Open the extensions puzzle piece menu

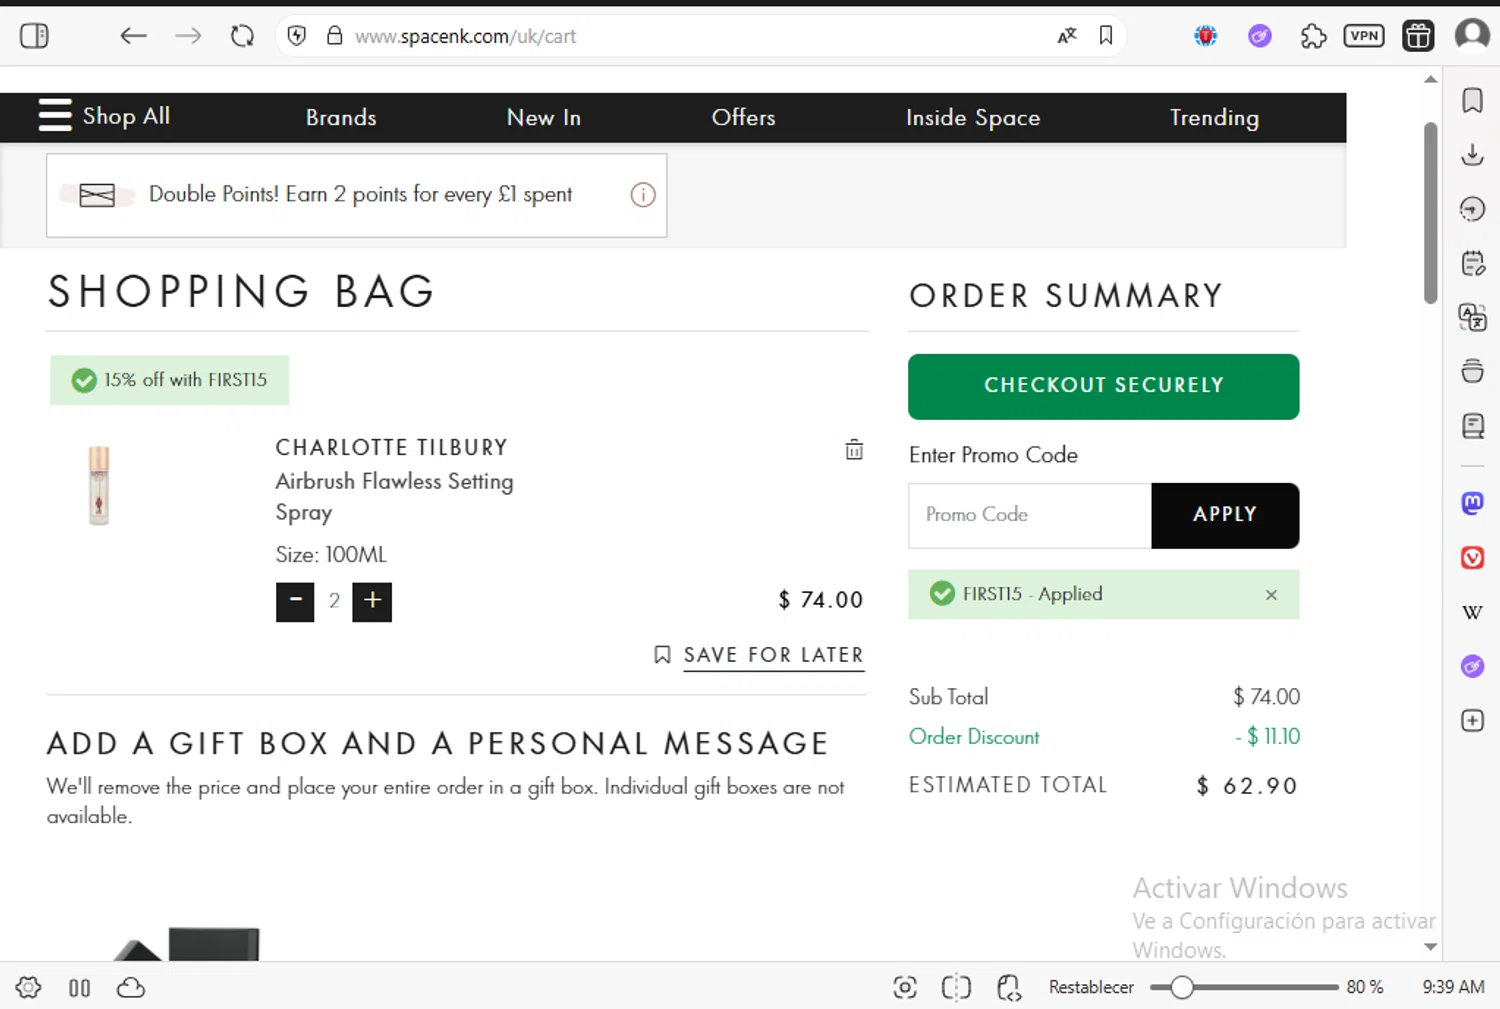pyautogui.click(x=1313, y=36)
